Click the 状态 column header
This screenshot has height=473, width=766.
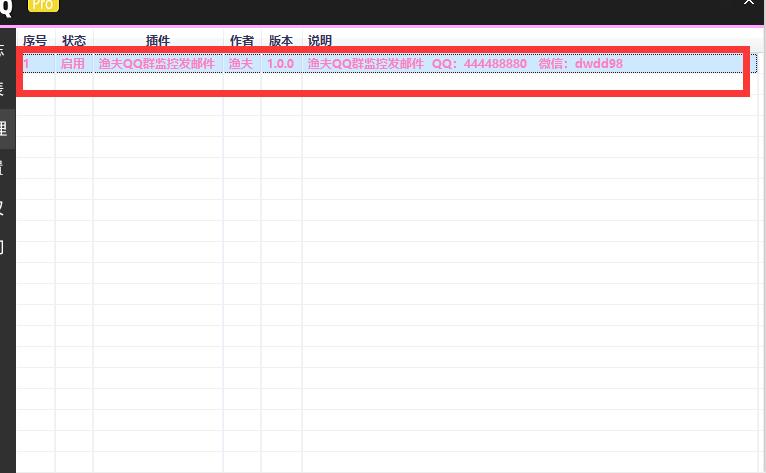74,40
